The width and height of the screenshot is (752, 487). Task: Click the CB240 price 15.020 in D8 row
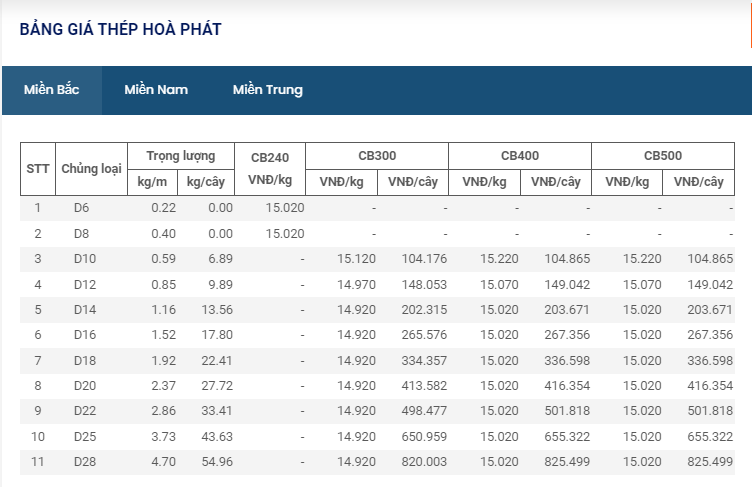285,234
